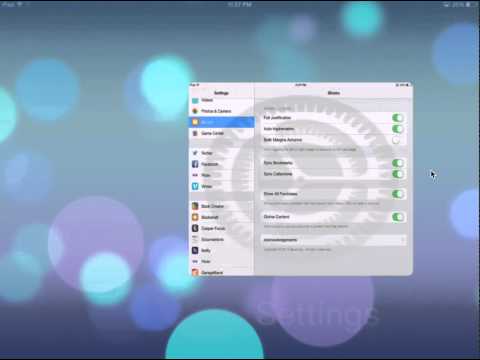The height and width of the screenshot is (360, 480).
Task: Tap the clock in the iPad status bar
Action: [240, 4]
